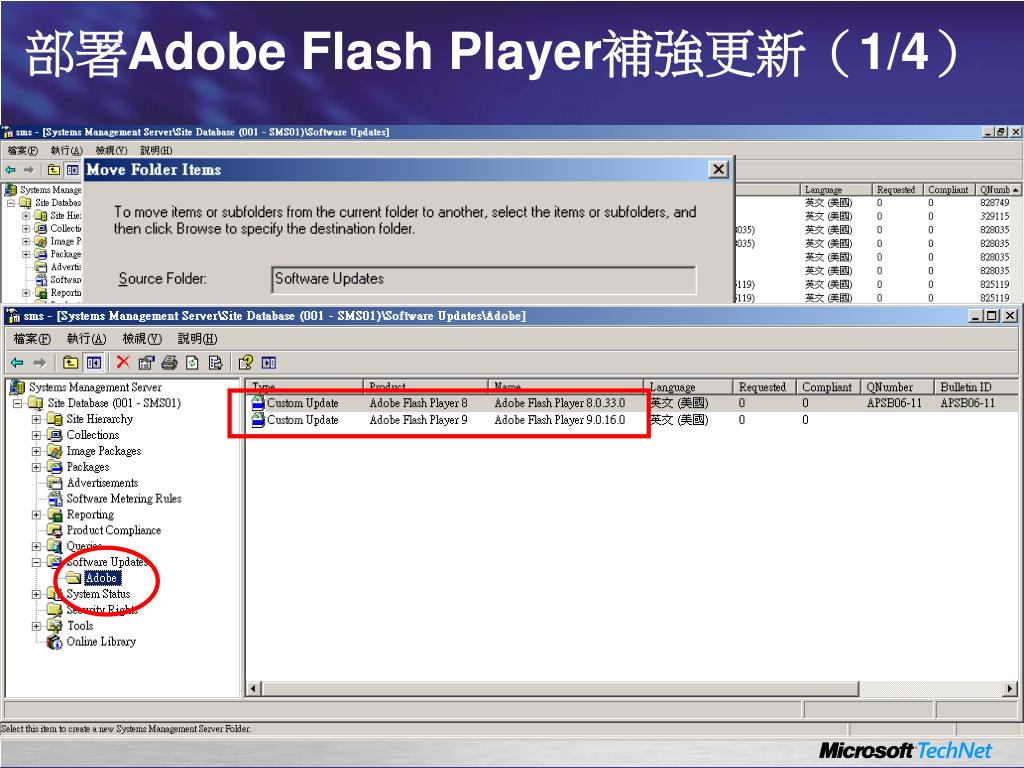Viewport: 1024px width, 768px height.
Task: Click the Advertisements node icon
Action: coord(55,483)
